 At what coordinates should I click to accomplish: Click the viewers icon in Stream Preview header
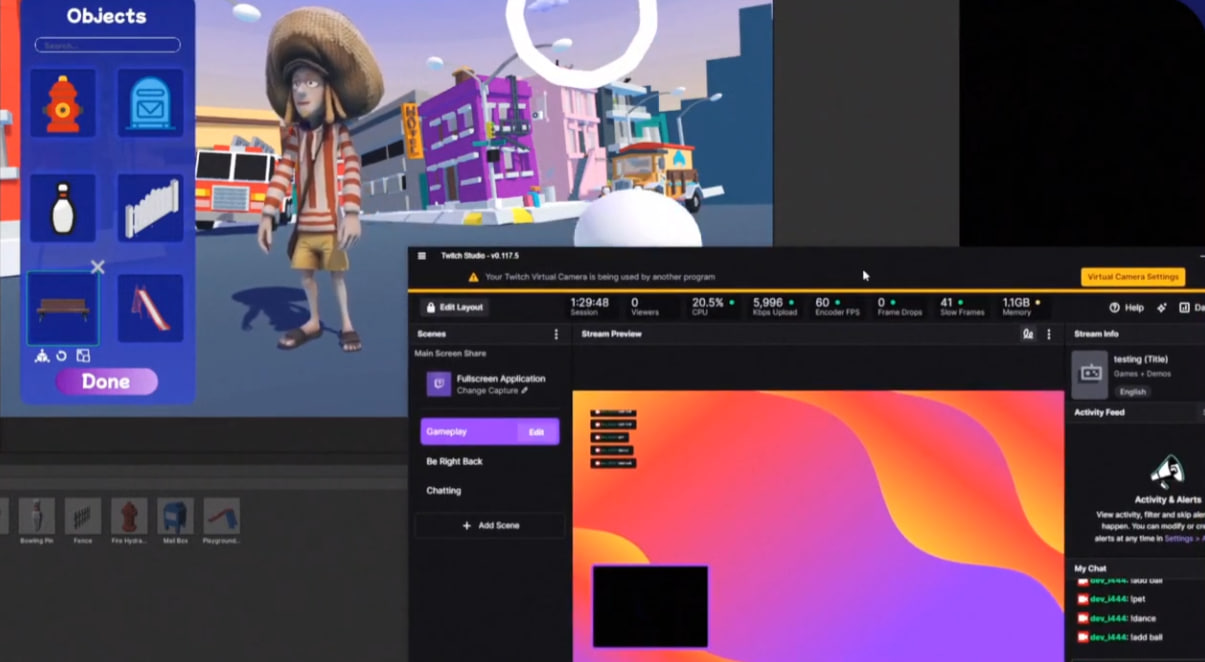[1027, 334]
